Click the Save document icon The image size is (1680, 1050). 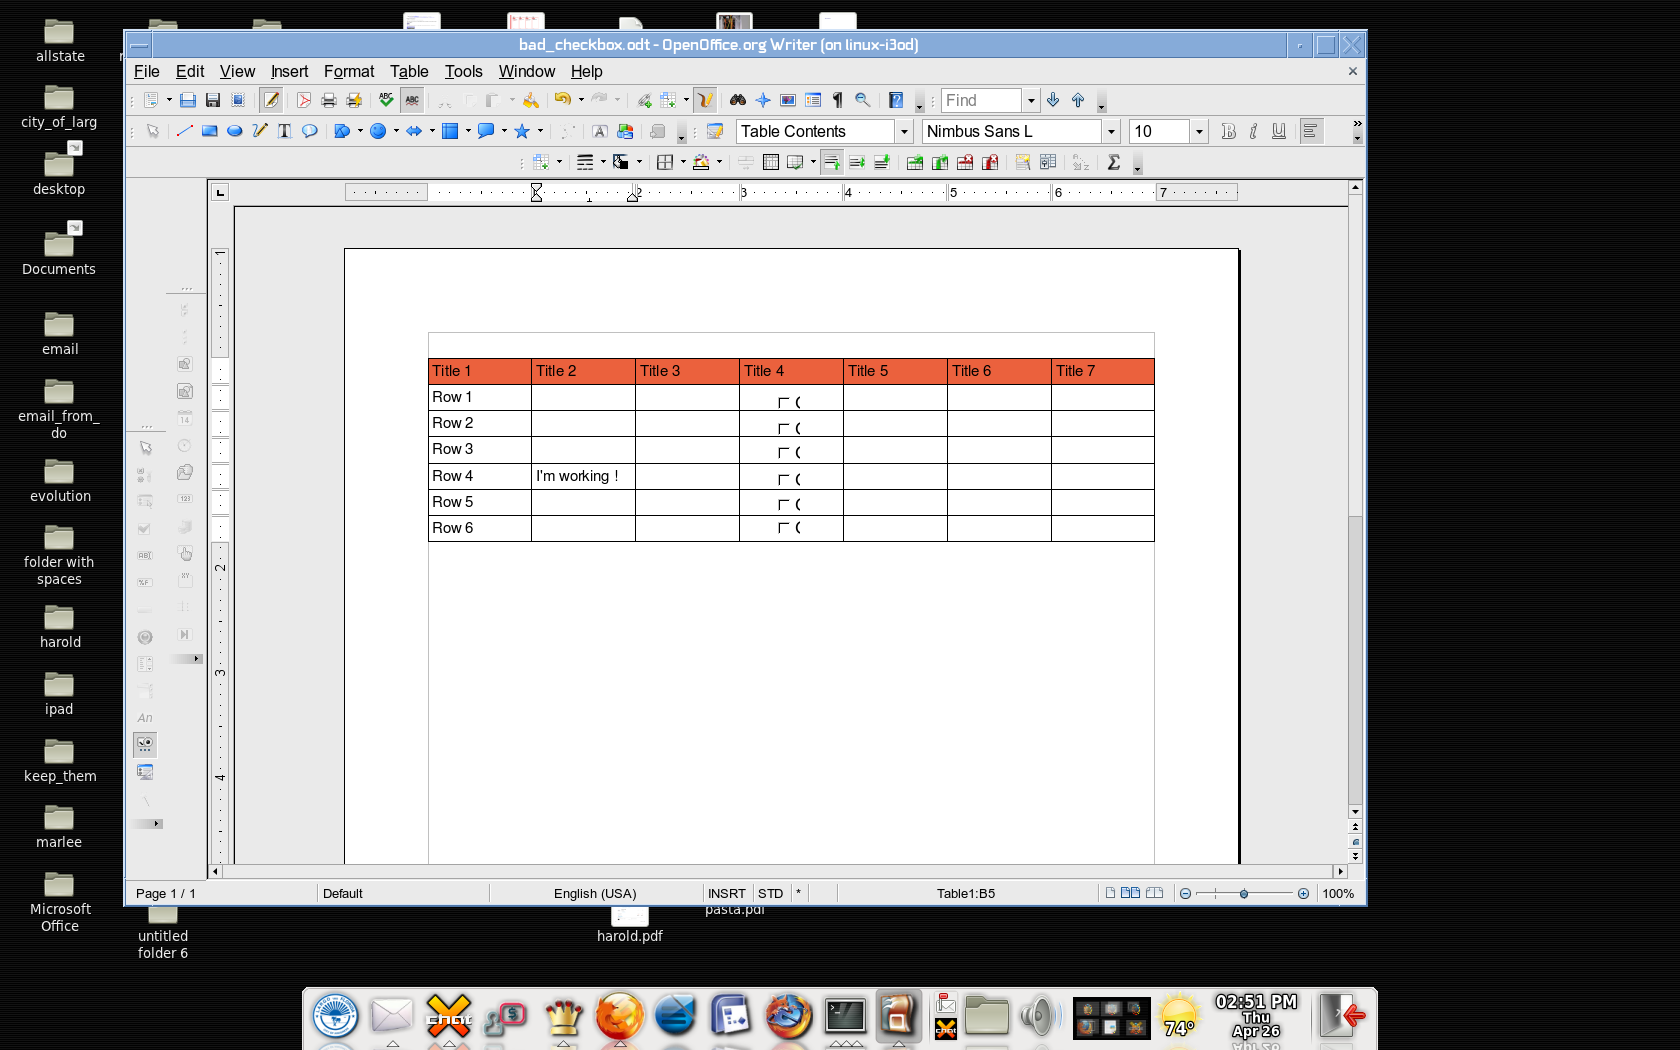[x=212, y=100]
